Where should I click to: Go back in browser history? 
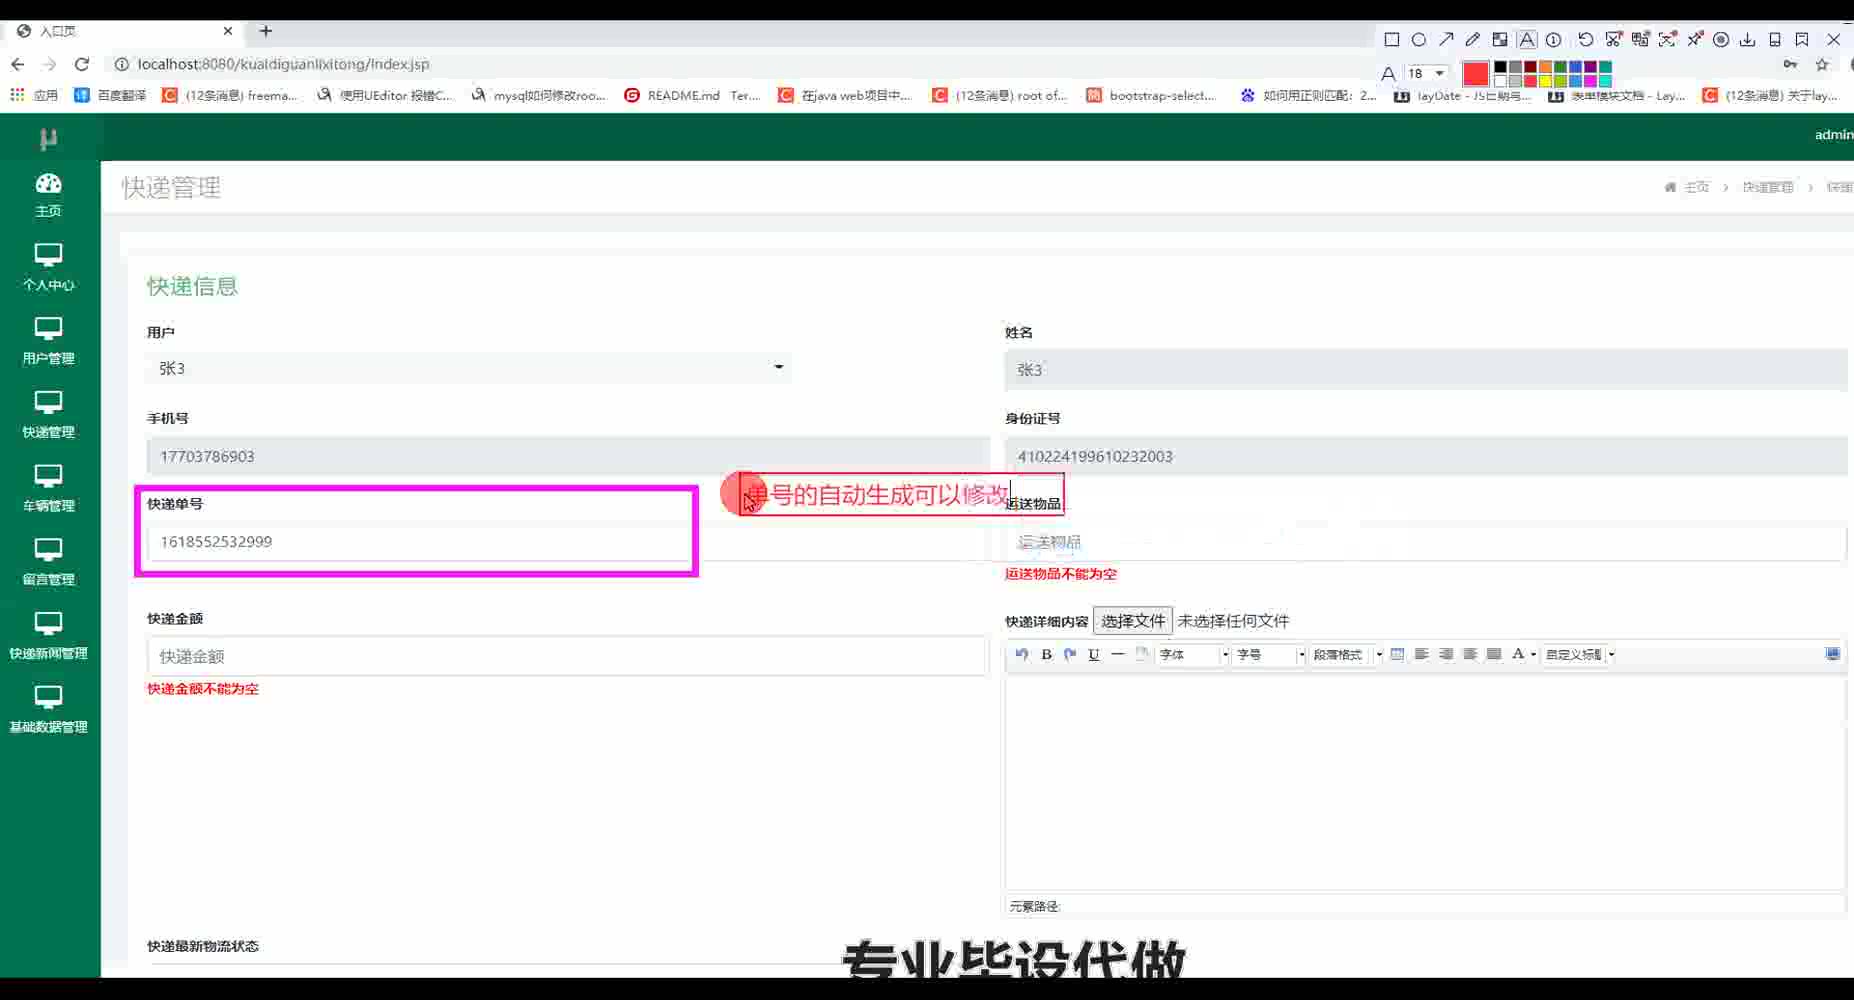[x=18, y=64]
